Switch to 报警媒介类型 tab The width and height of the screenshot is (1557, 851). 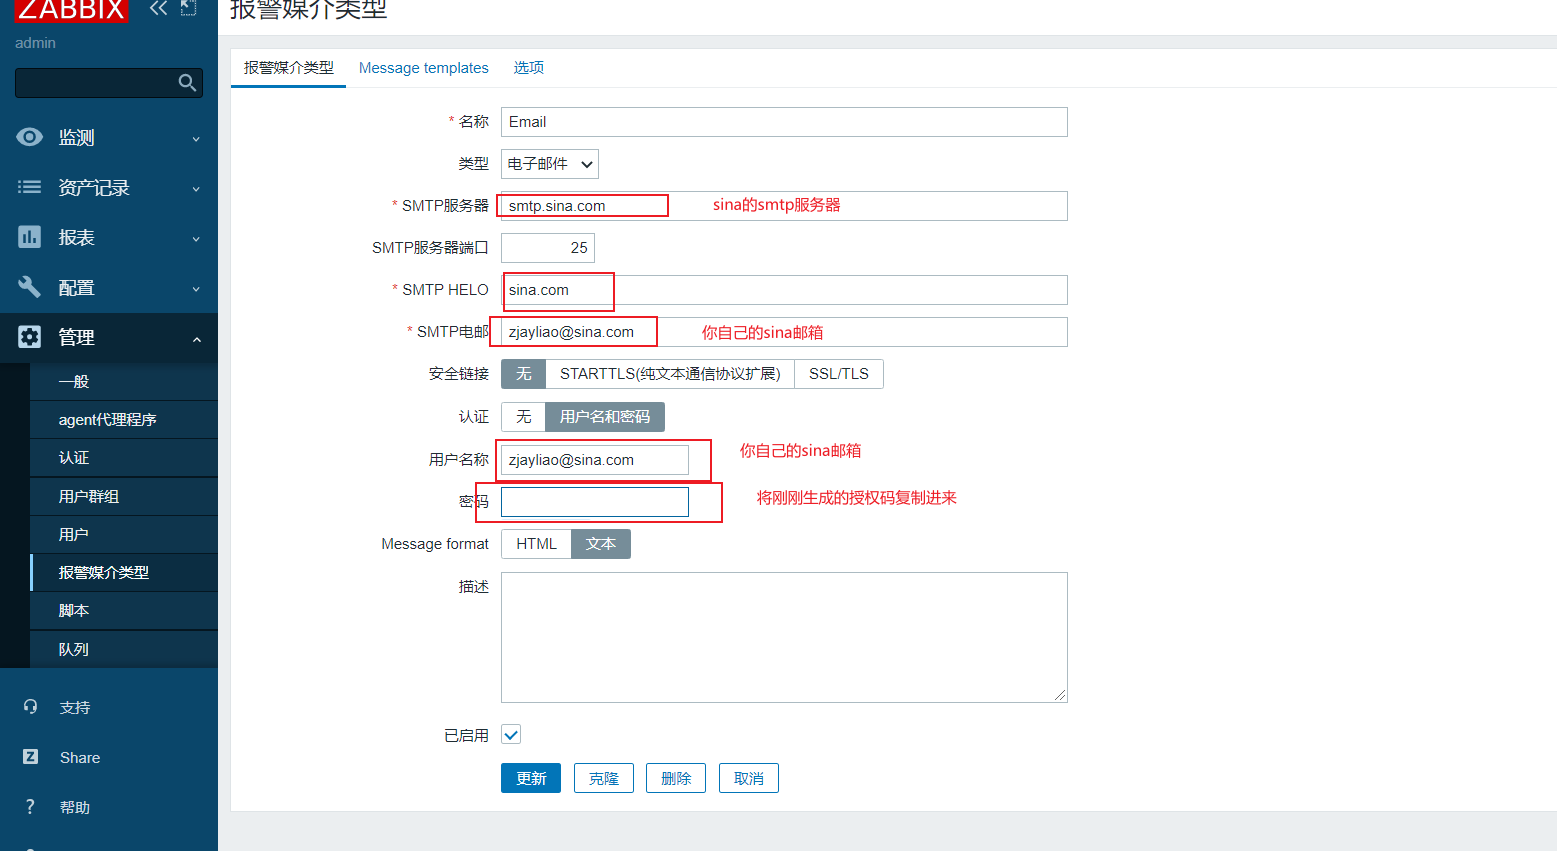289,68
